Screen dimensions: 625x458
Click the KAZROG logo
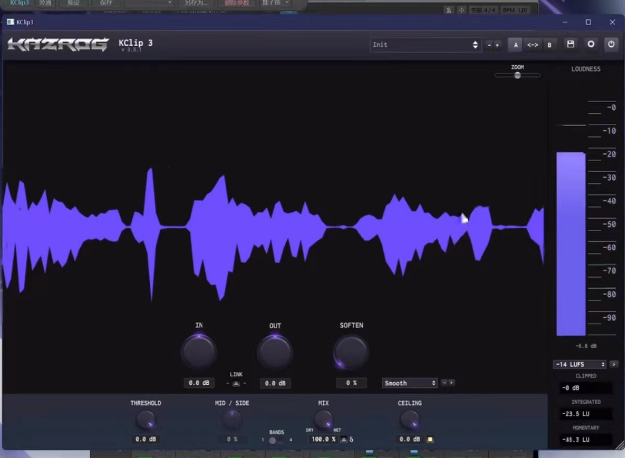point(58,44)
